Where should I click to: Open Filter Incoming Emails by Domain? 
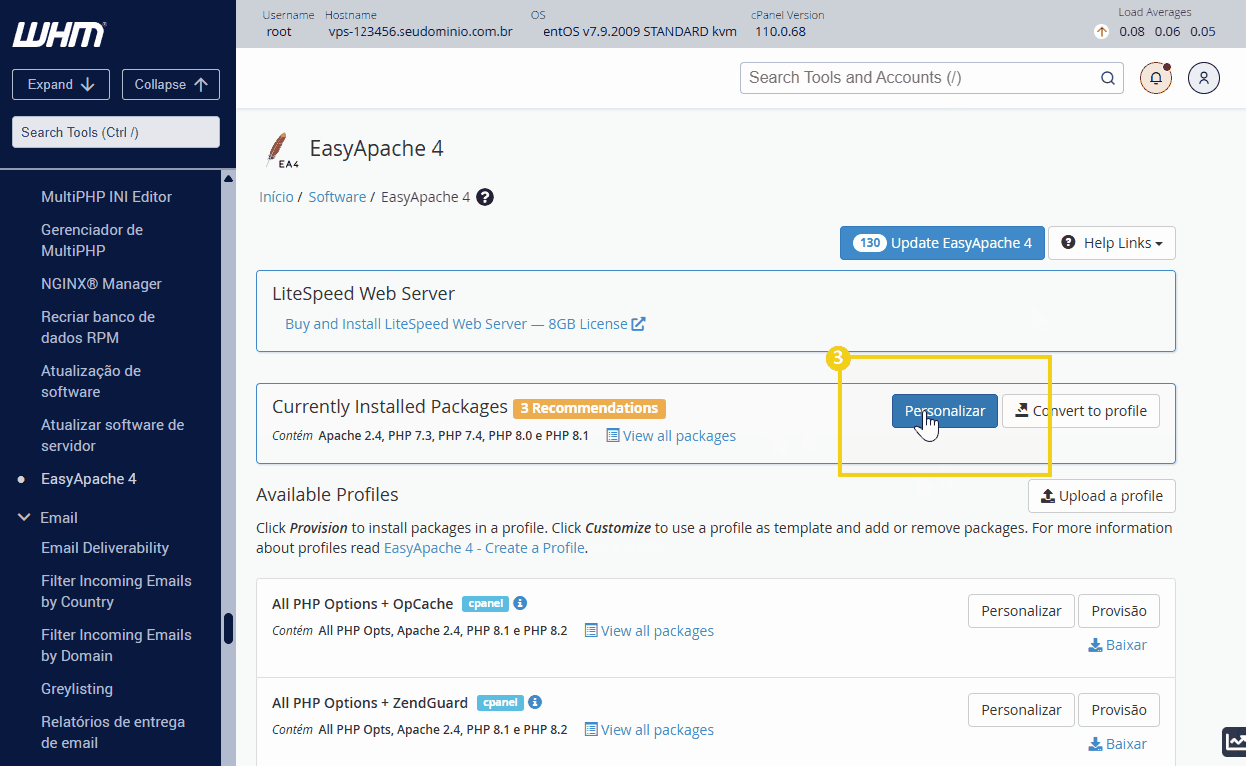tap(116, 645)
